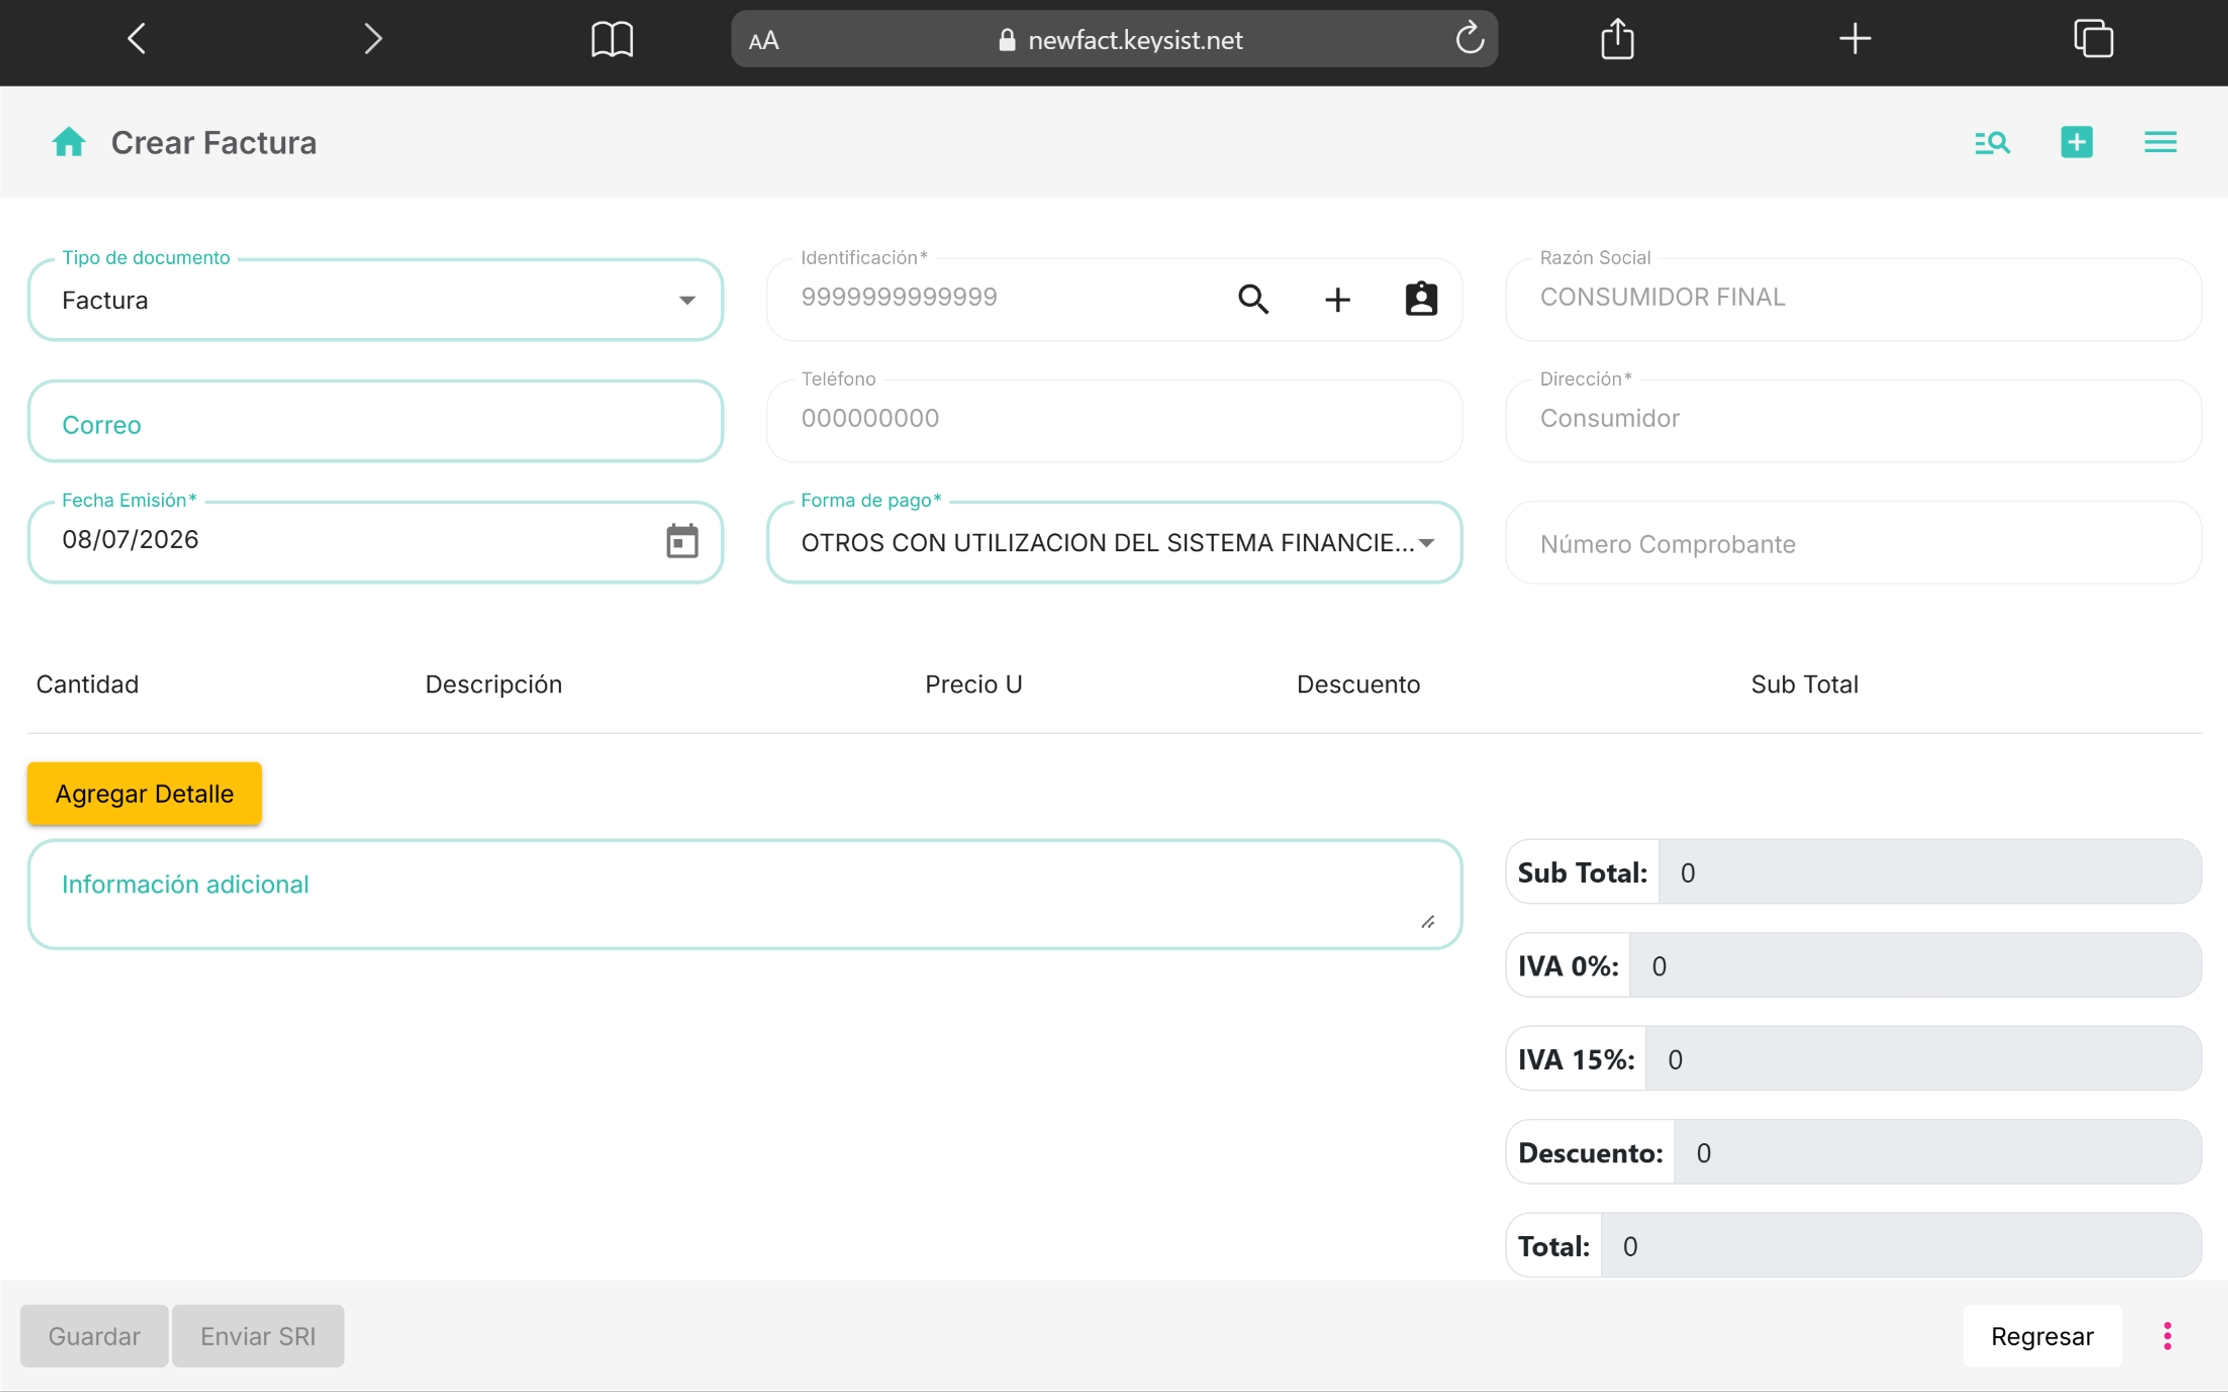
Task: Focus the Dirección field
Action: [1853, 420]
